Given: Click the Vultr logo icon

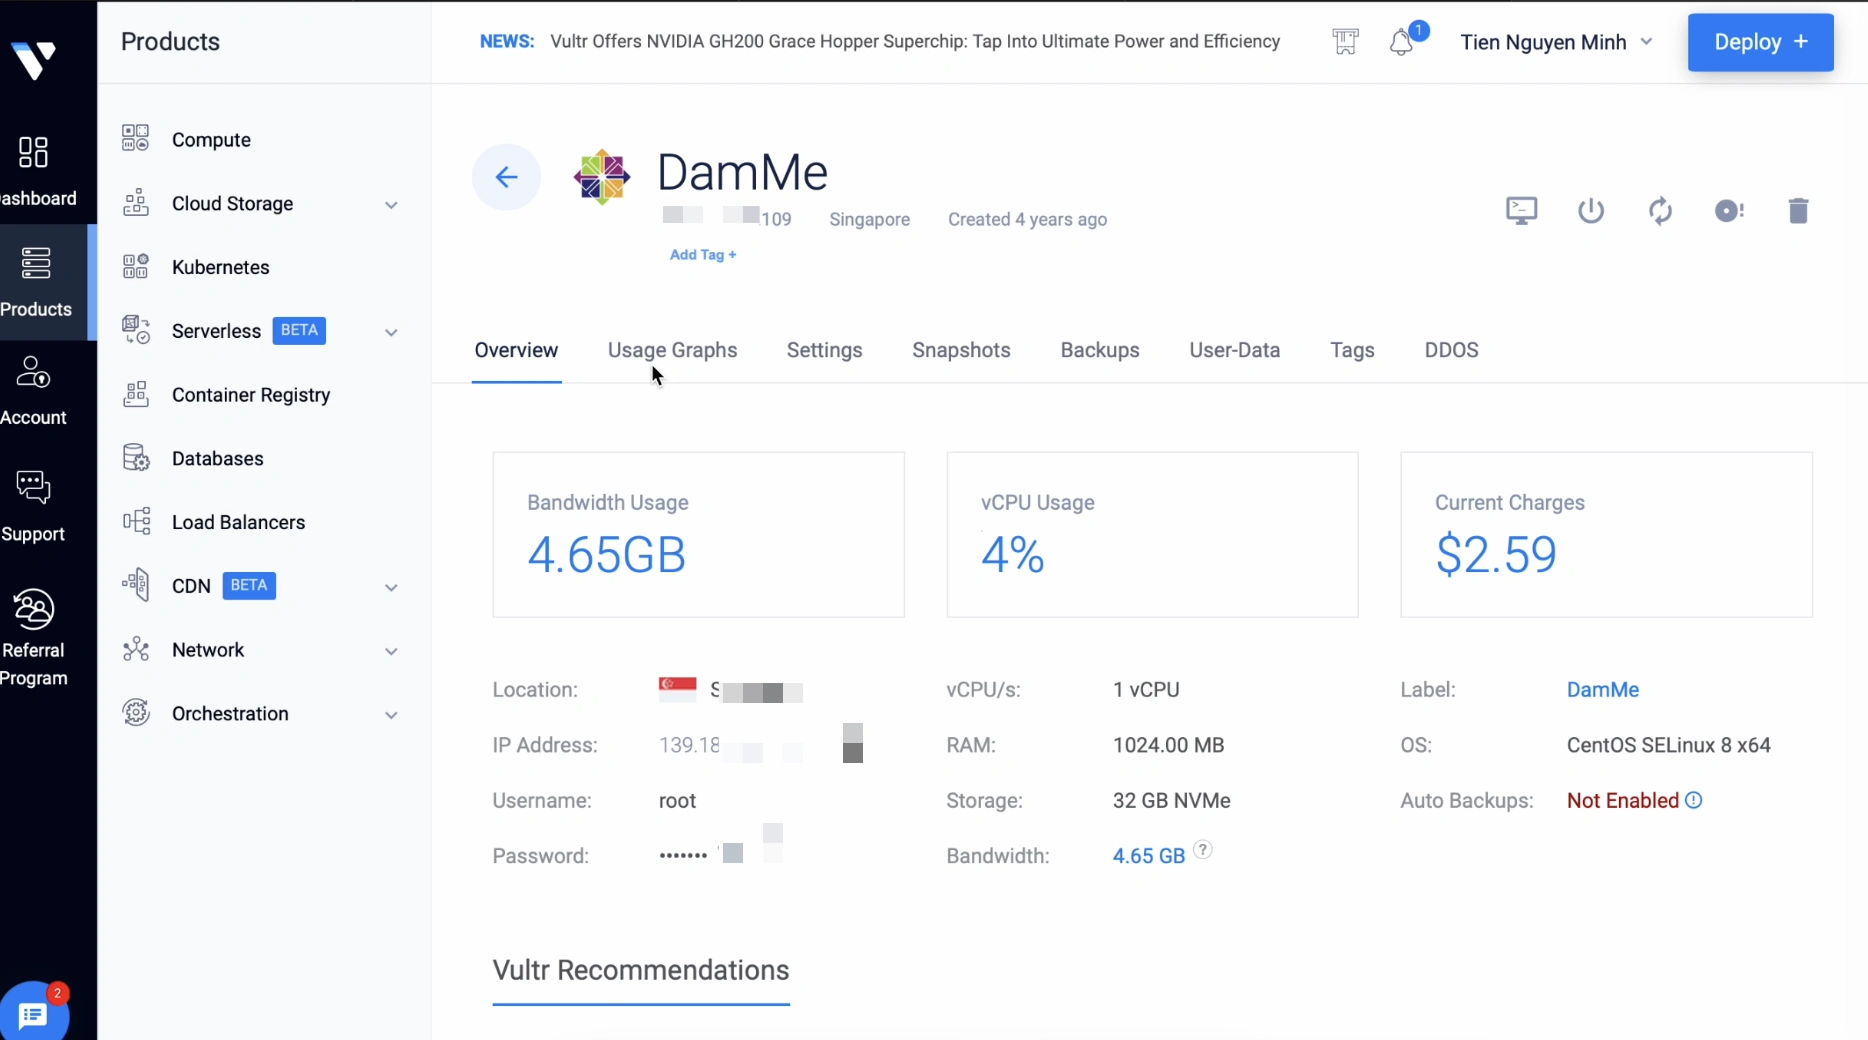Looking at the screenshot, I should pos(34,60).
